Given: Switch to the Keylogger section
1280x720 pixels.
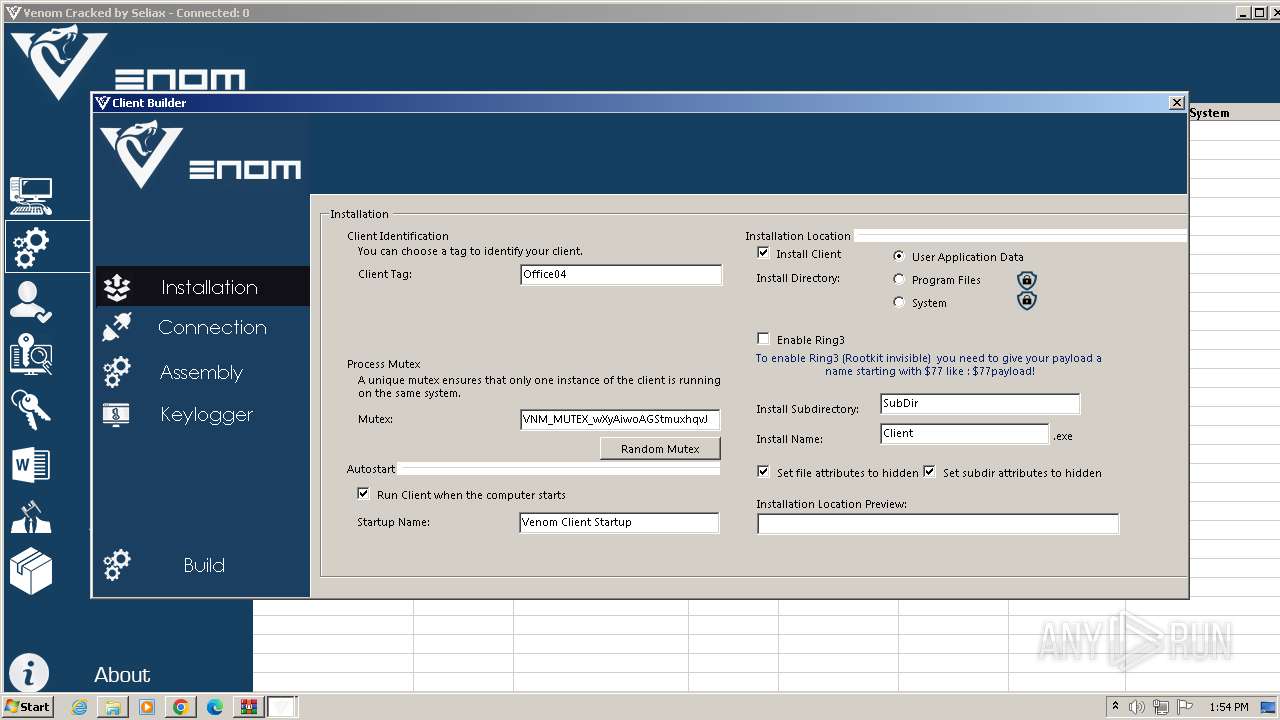Looking at the screenshot, I should pos(206,415).
